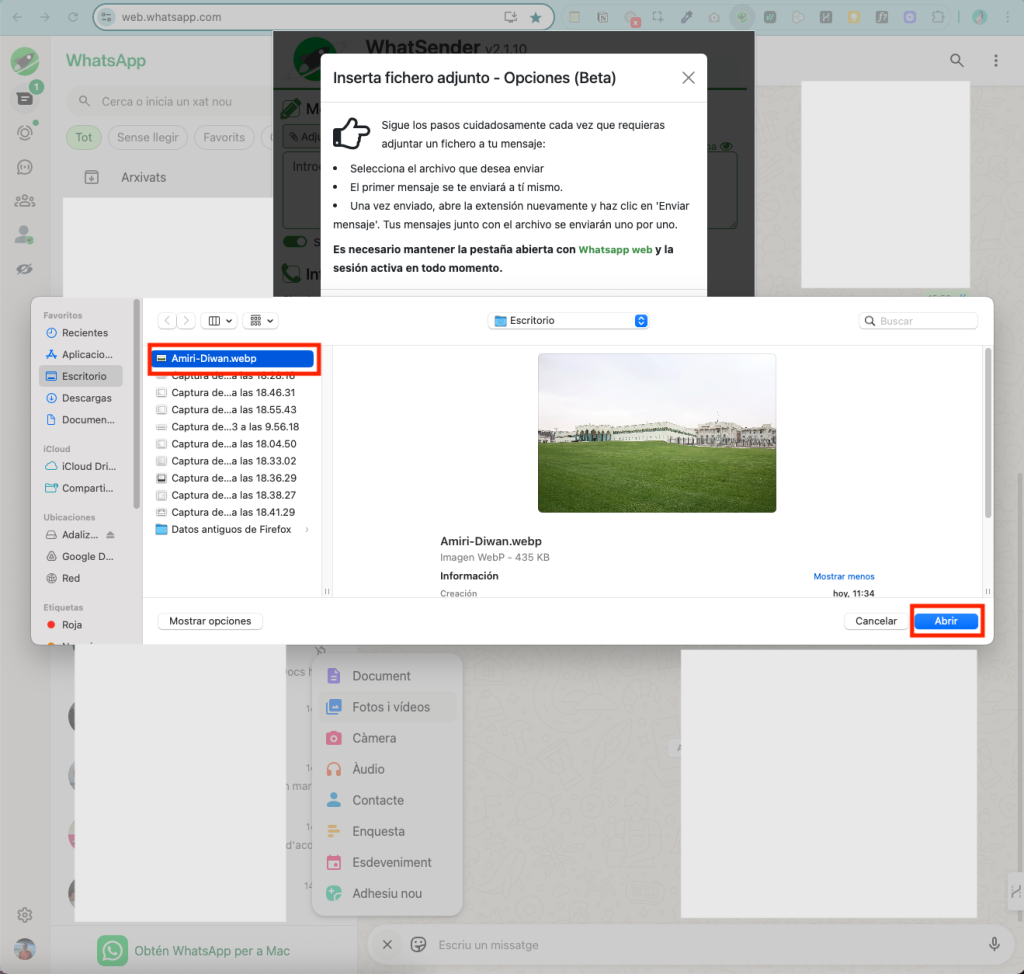Click the microphone voice message icon
Viewport: 1024px width, 974px height.
click(x=994, y=944)
